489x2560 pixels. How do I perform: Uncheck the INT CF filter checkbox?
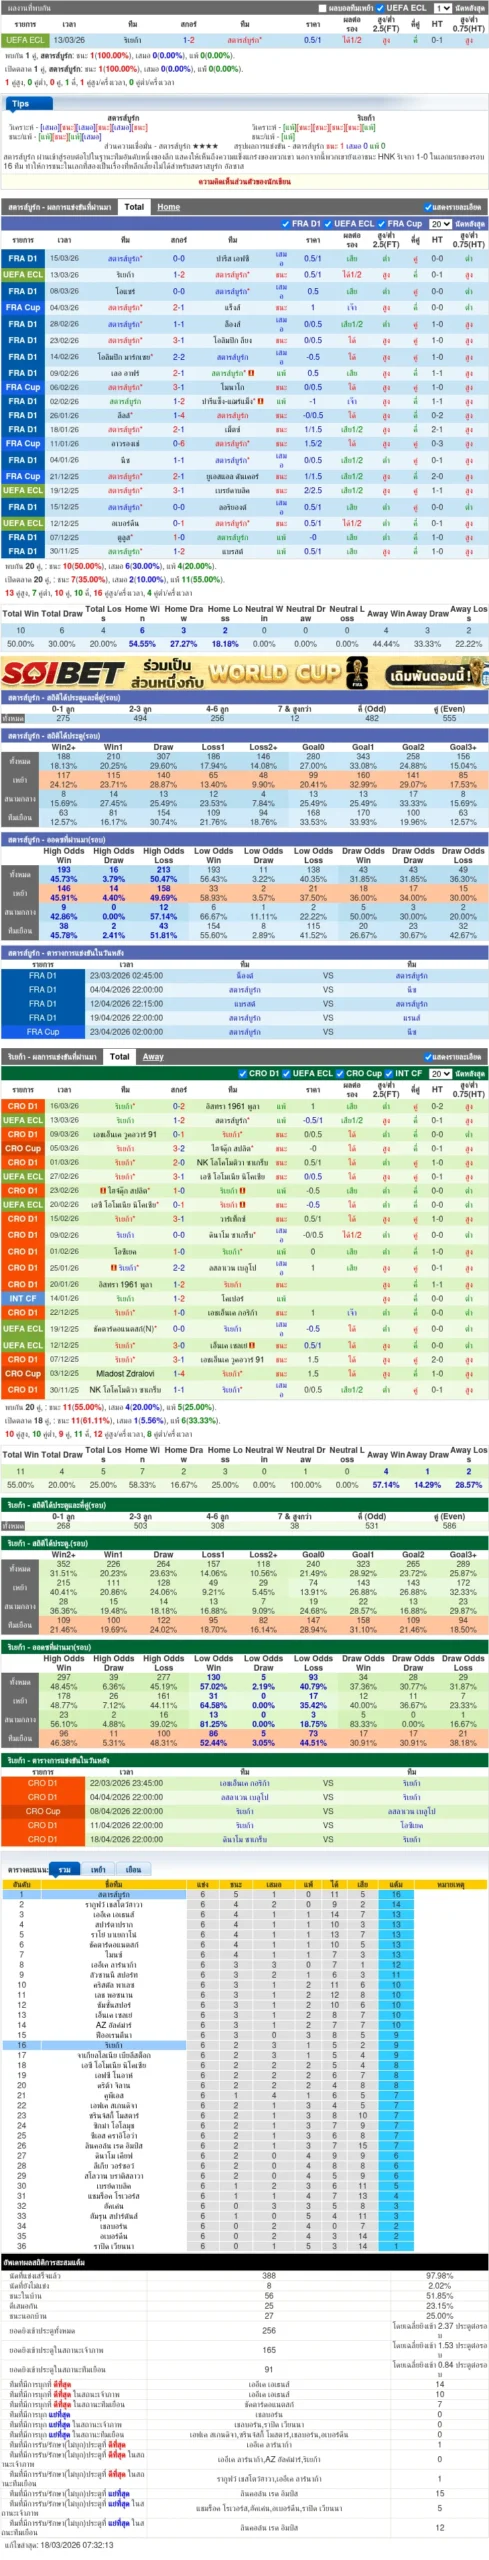coord(389,1073)
